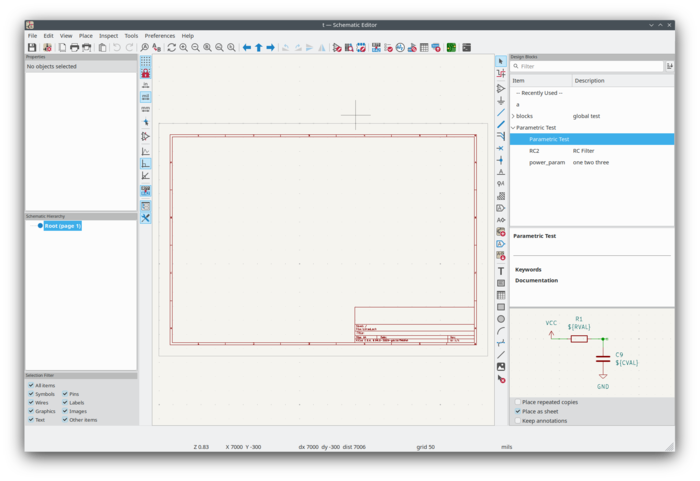This screenshot has width=700, height=481.
Task: Click the Save icon in the toolbar
Action: pyautogui.click(x=32, y=47)
